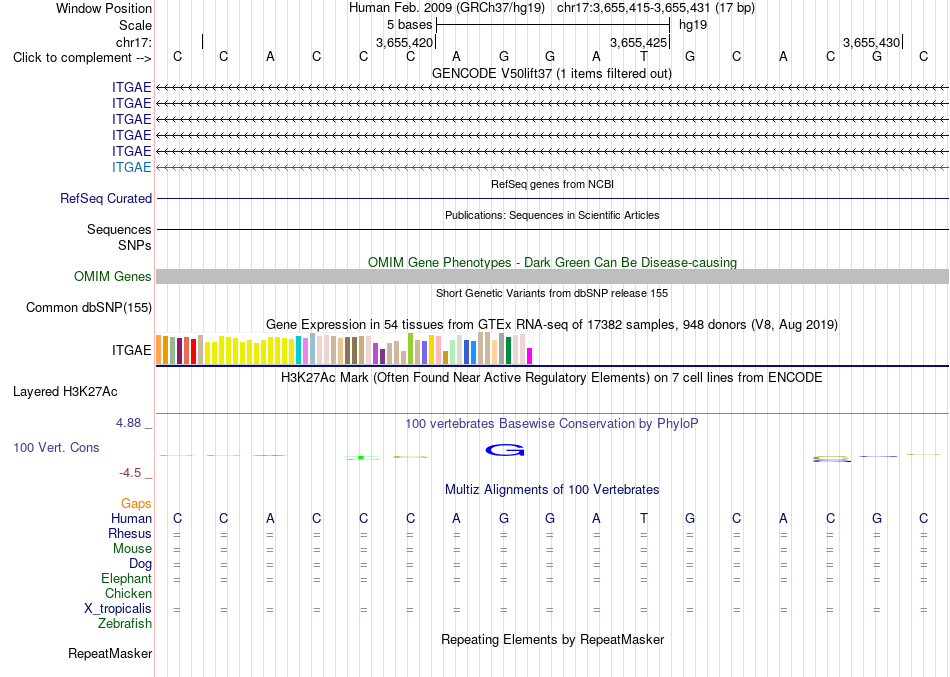This screenshot has height=677, width=950.
Task: Click the Human alignment row label
Action: coord(131,518)
